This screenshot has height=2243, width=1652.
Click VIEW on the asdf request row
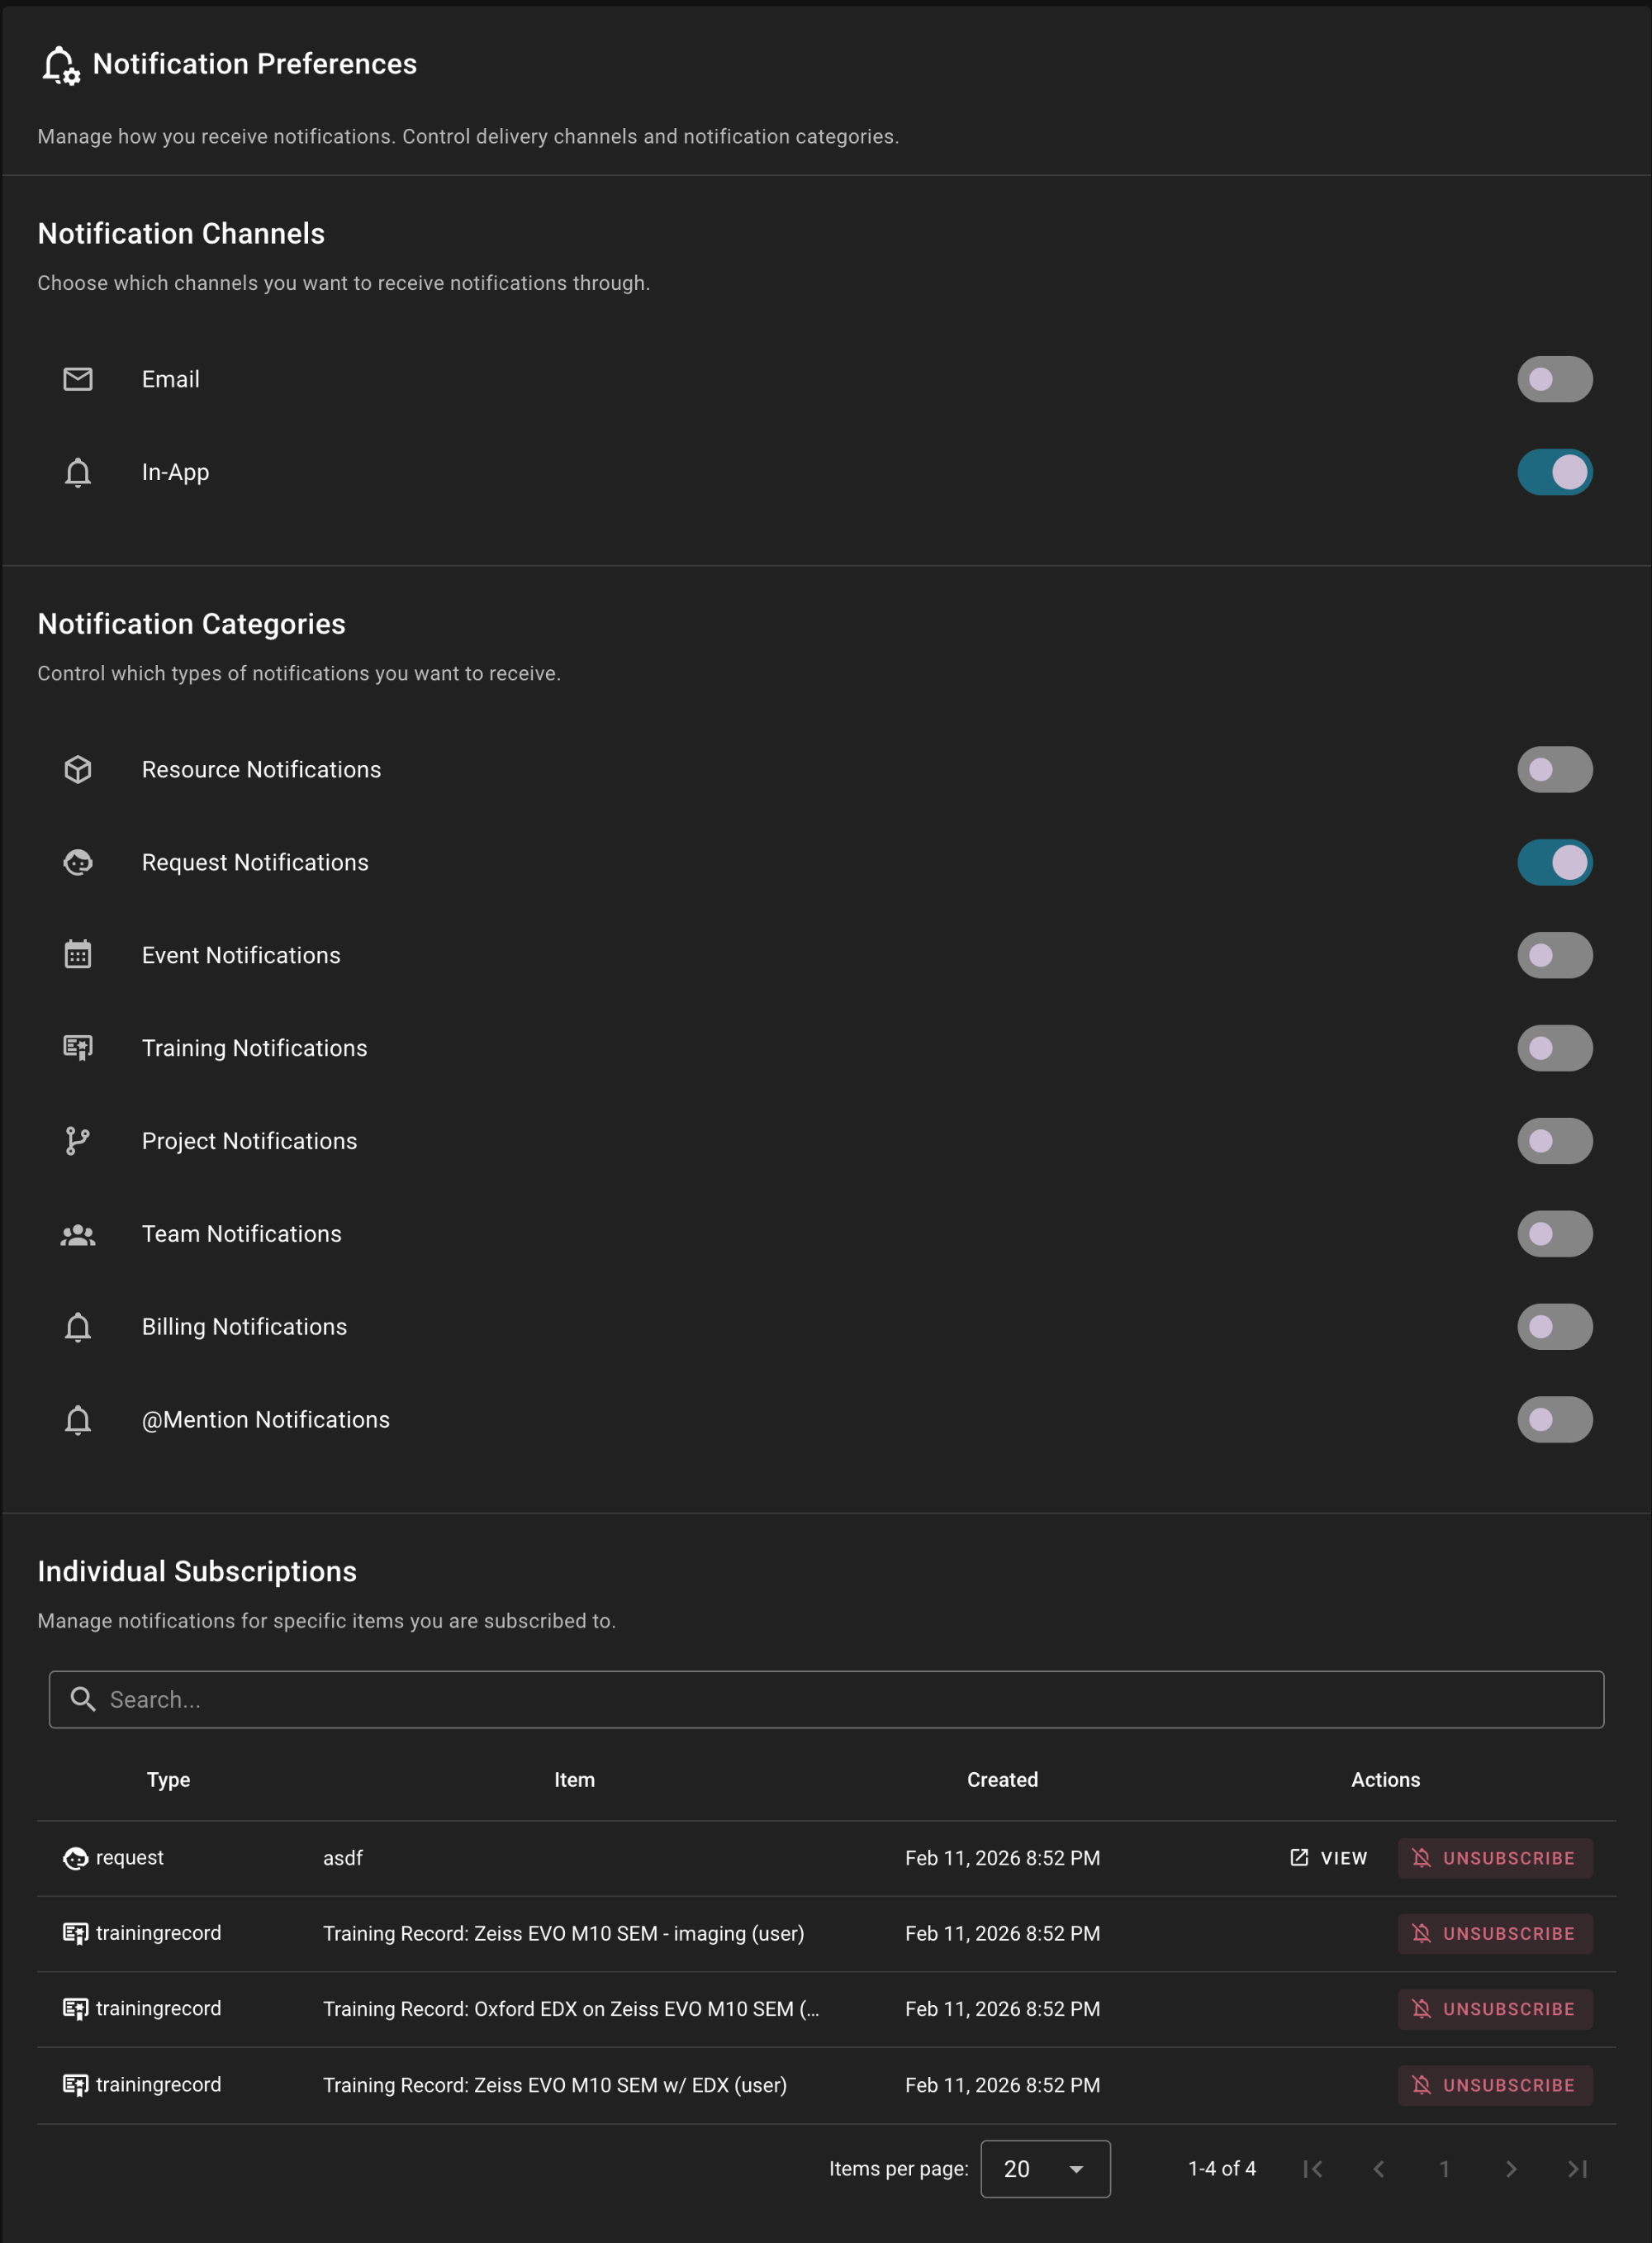pyautogui.click(x=1327, y=1858)
